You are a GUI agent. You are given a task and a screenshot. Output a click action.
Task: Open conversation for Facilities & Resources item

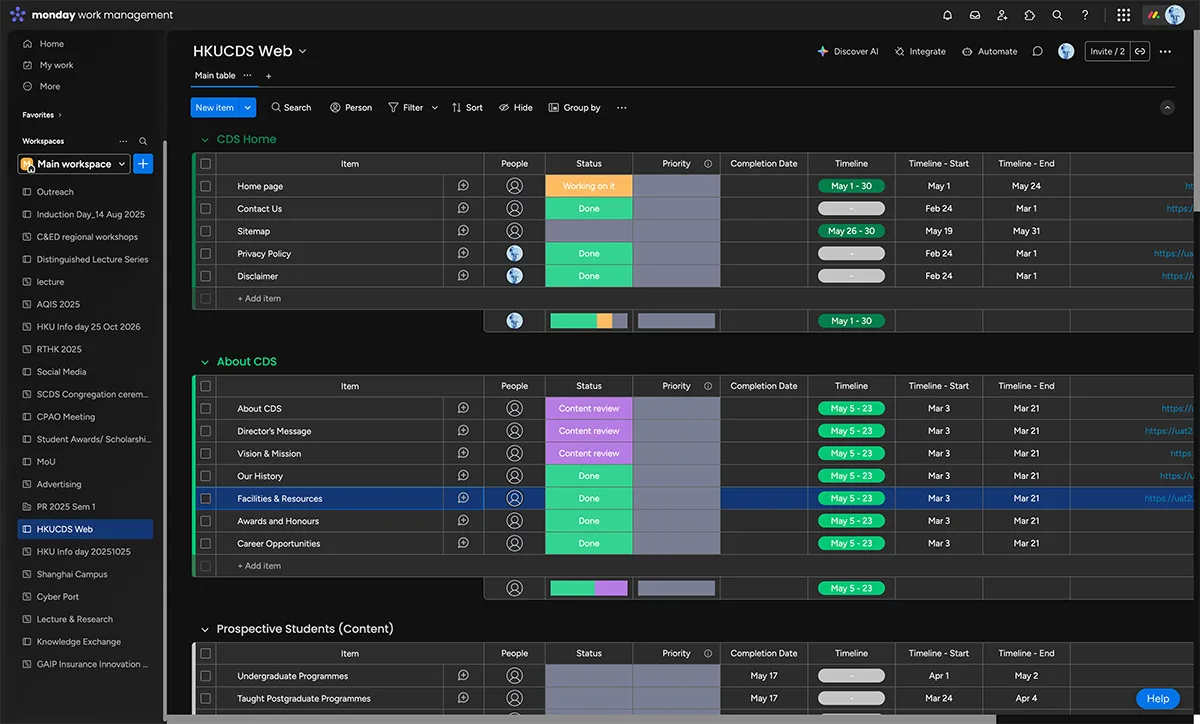[463, 498]
